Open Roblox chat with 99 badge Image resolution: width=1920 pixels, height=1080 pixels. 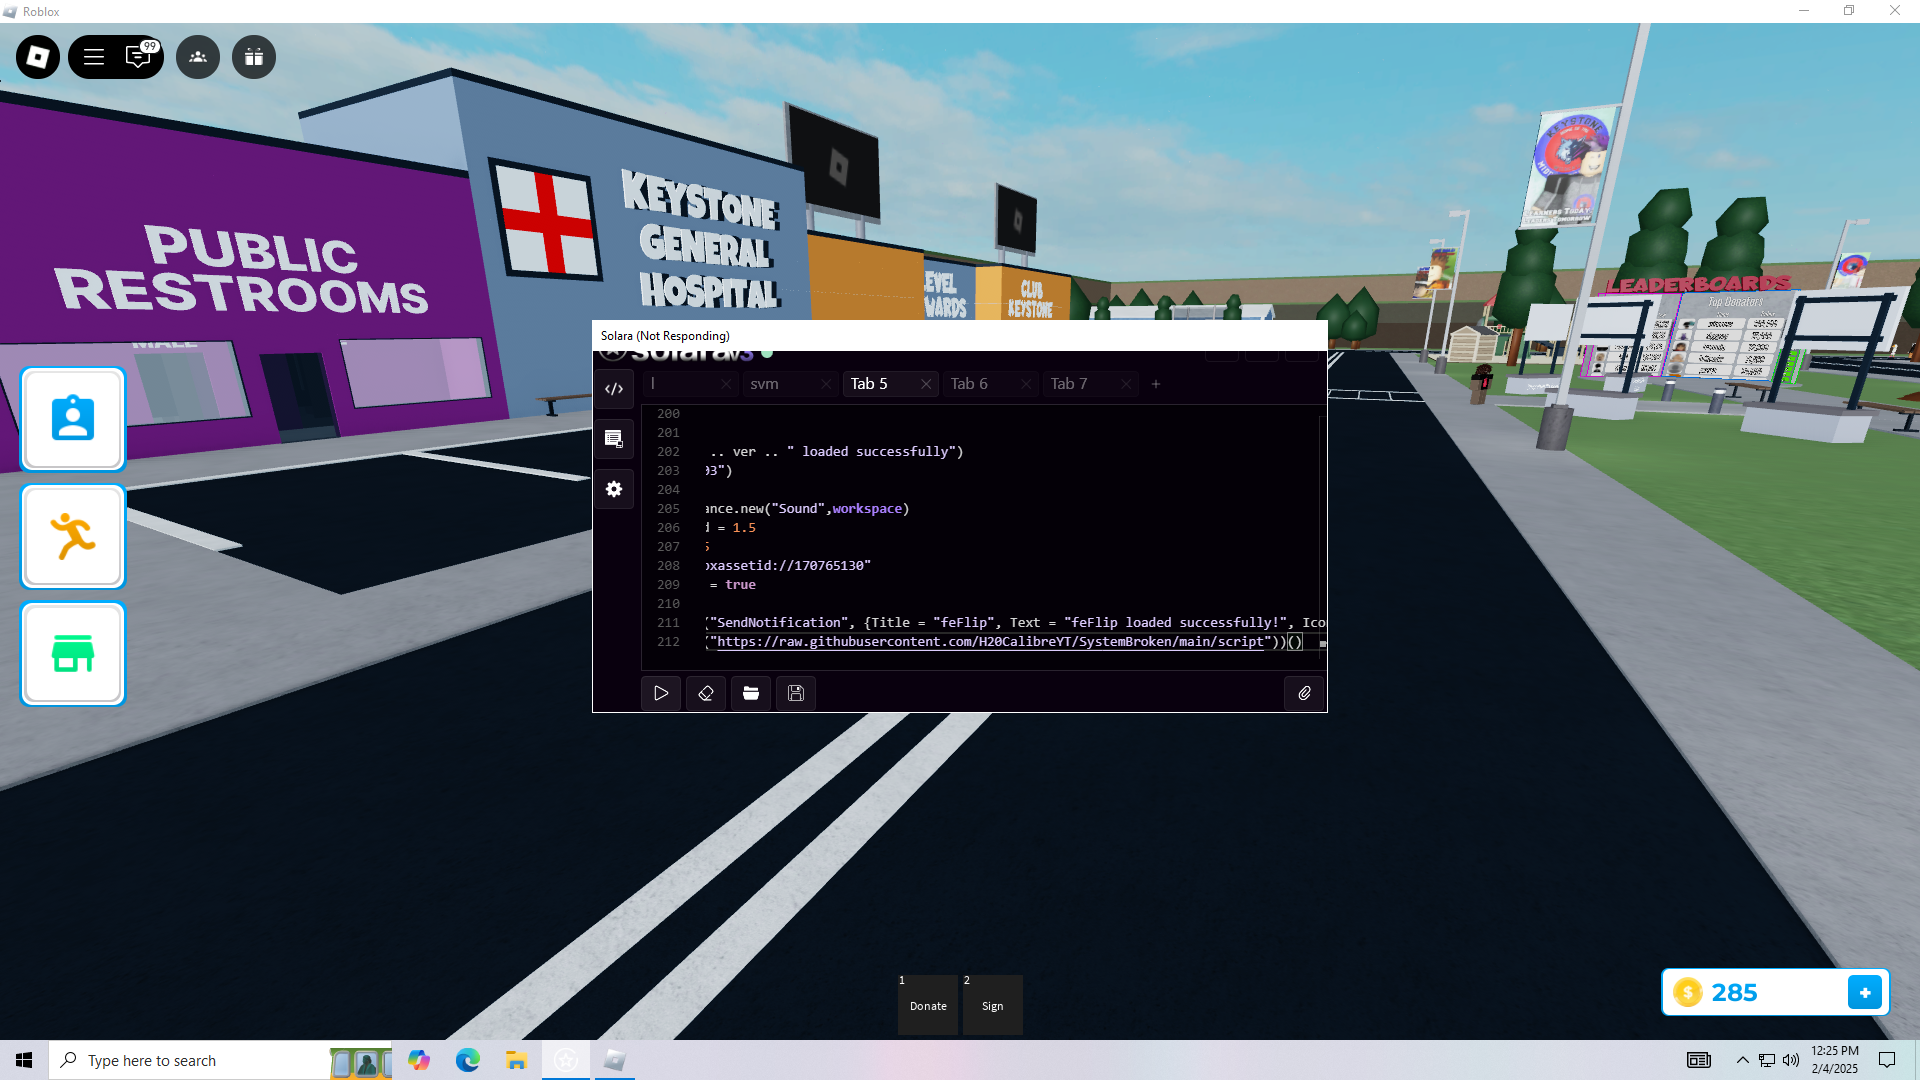pyautogui.click(x=138, y=57)
